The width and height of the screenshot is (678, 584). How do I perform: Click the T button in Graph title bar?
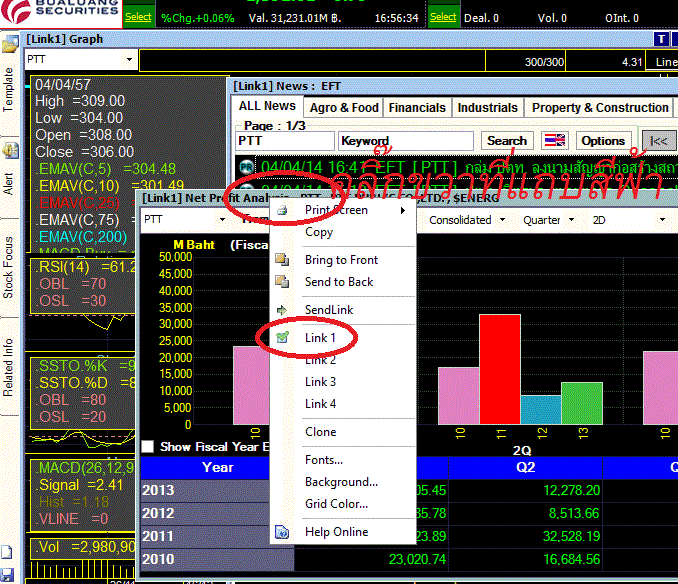[661, 39]
